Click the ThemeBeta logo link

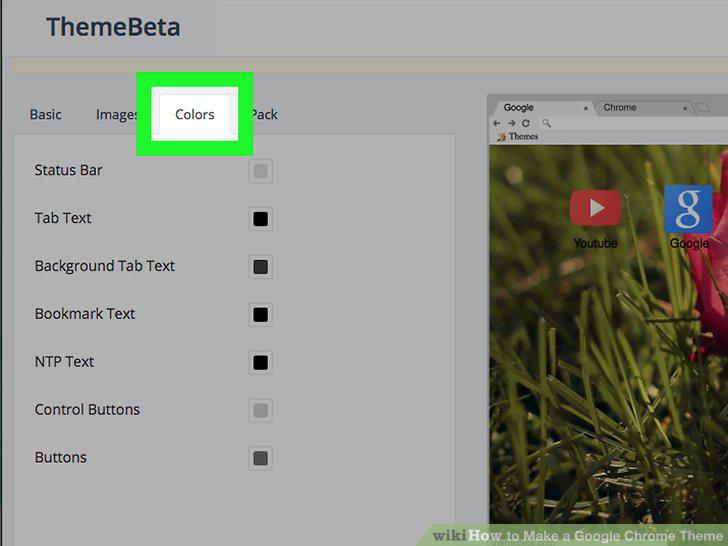[x=113, y=27]
